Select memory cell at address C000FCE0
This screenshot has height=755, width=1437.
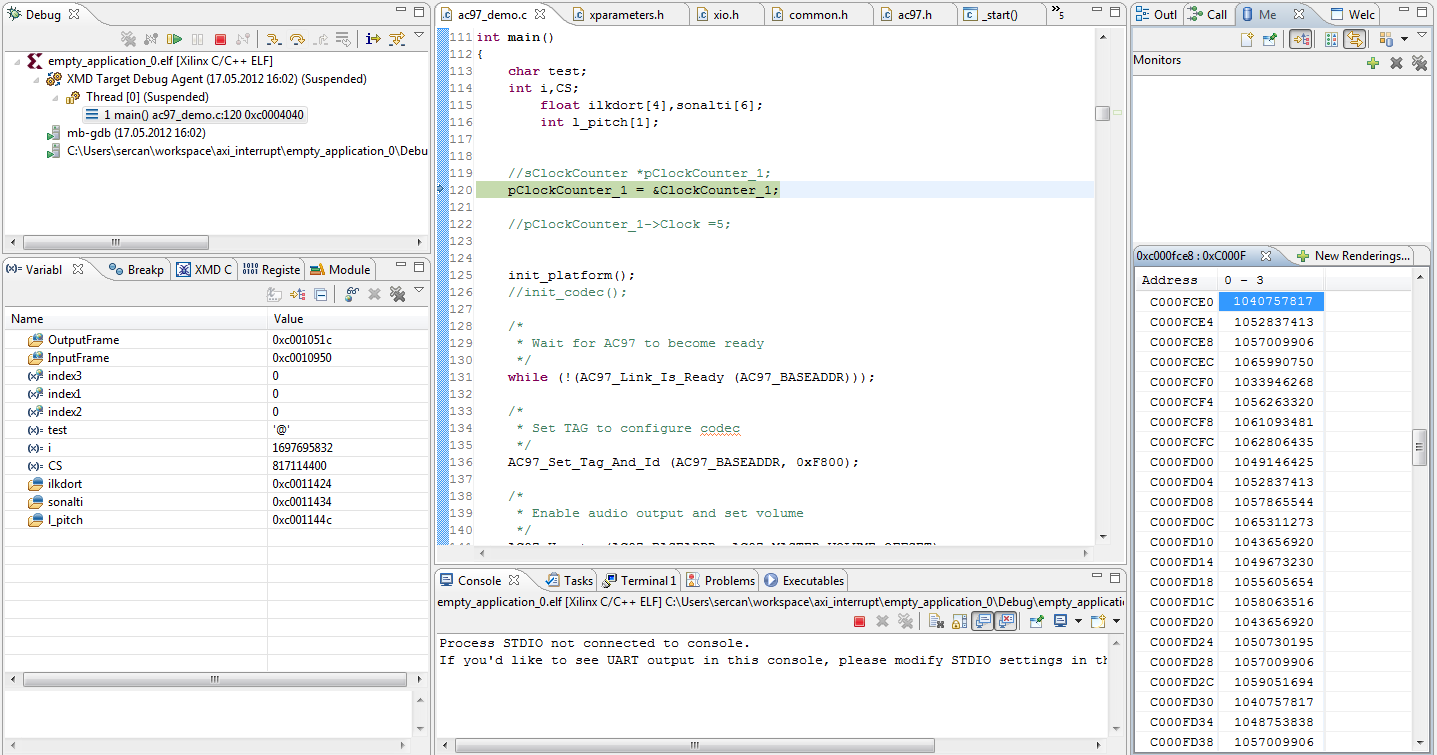(x=1271, y=302)
